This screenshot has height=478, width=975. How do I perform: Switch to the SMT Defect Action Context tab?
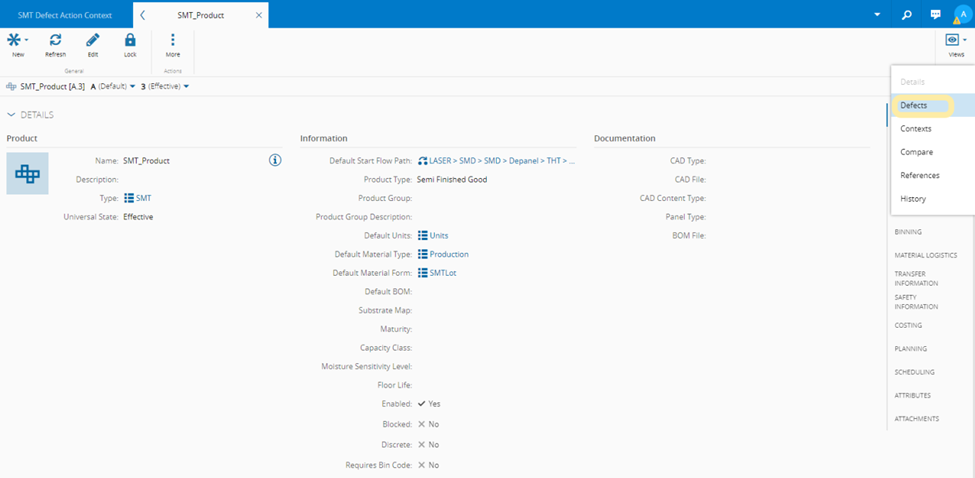pyautogui.click(x=65, y=15)
